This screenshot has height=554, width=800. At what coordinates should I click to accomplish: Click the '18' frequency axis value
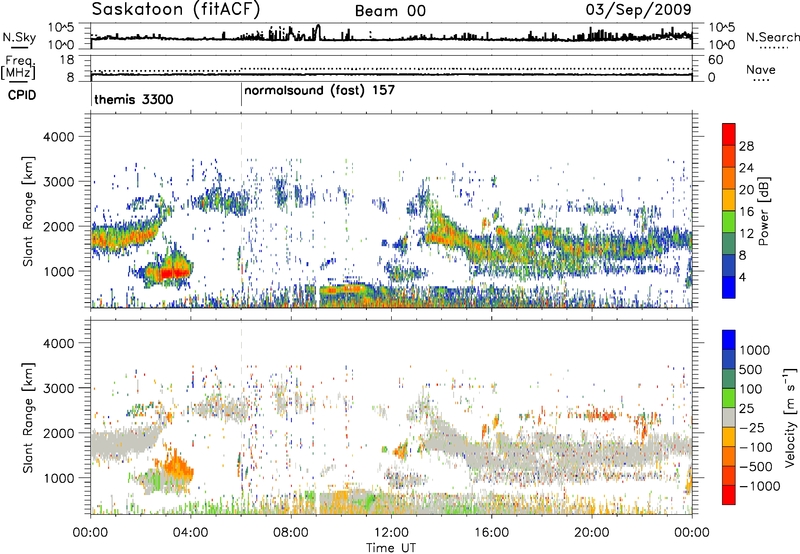pyautogui.click(x=67, y=60)
